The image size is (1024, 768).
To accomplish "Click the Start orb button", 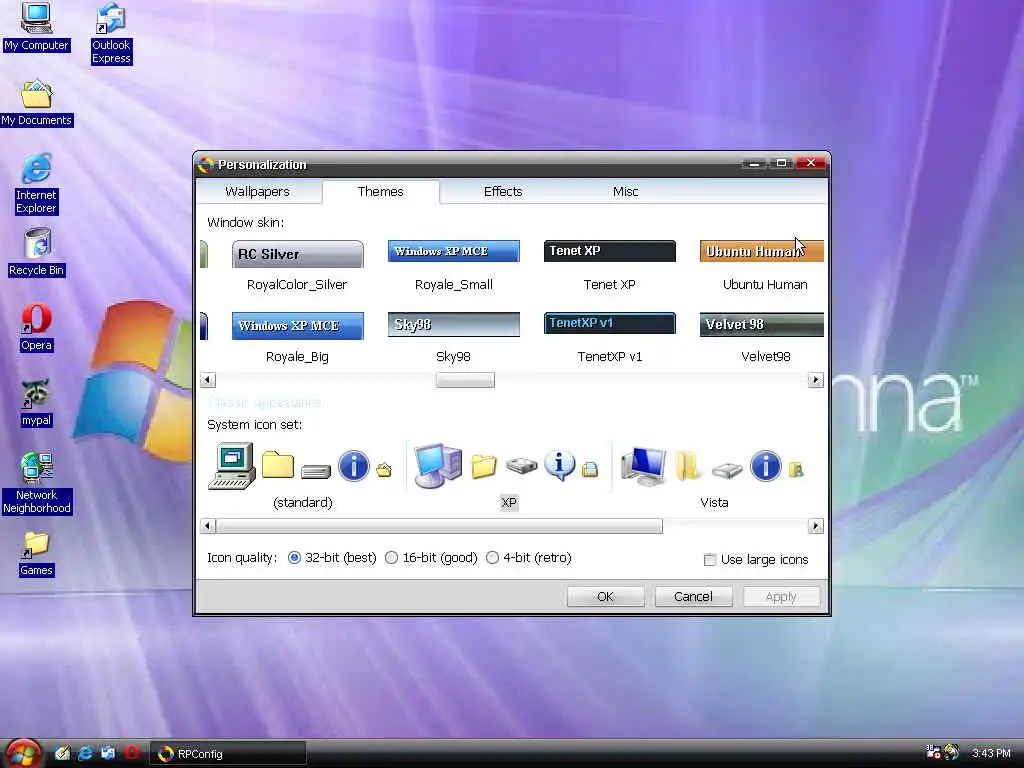I will pos(24,754).
